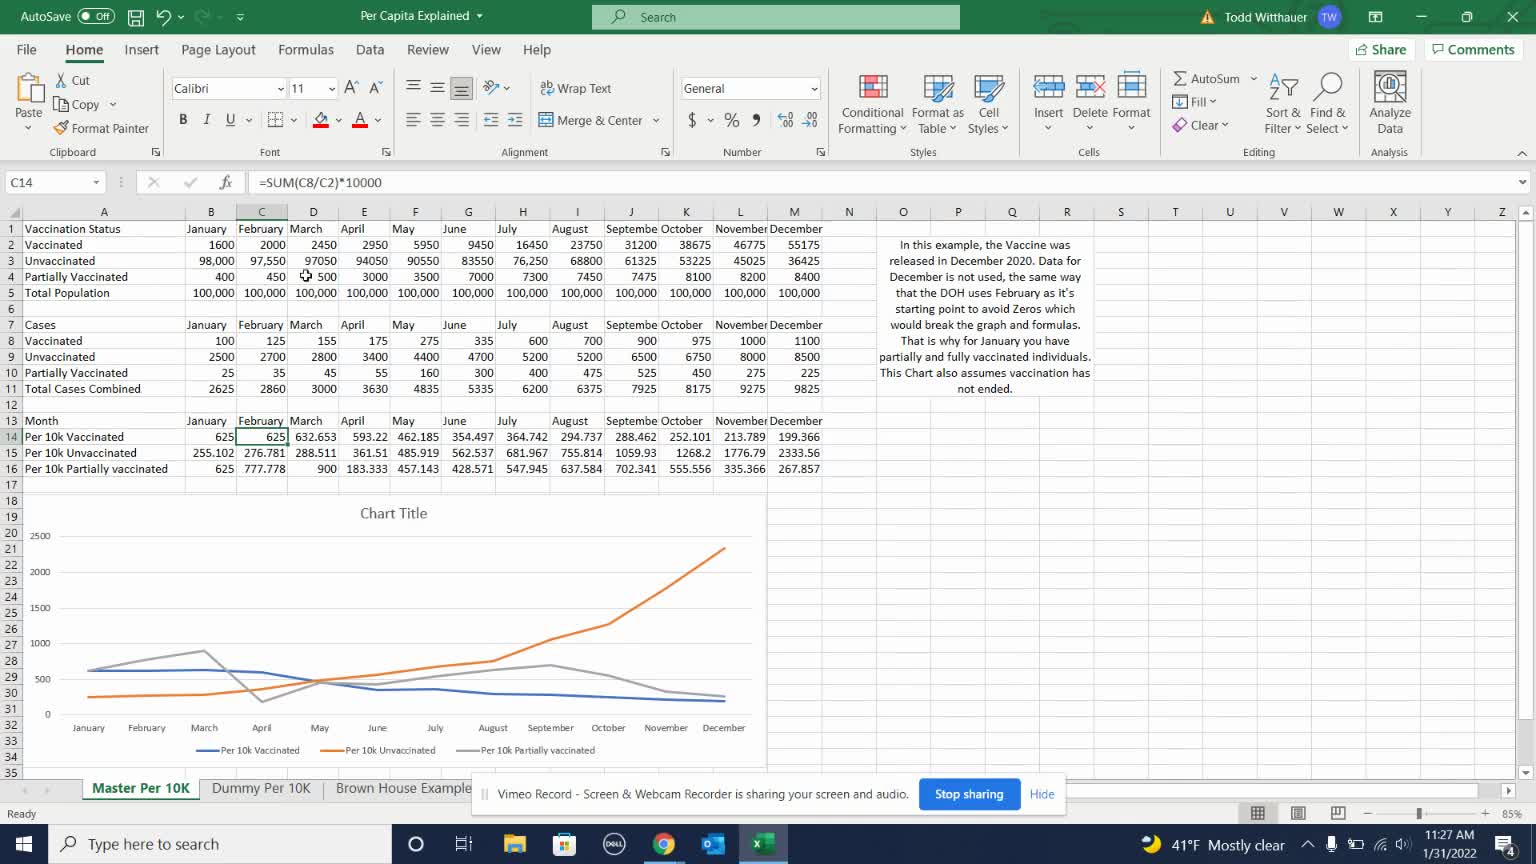Decrease font size with smaller A icon
Viewport: 1536px width, 864px height.
click(x=376, y=88)
